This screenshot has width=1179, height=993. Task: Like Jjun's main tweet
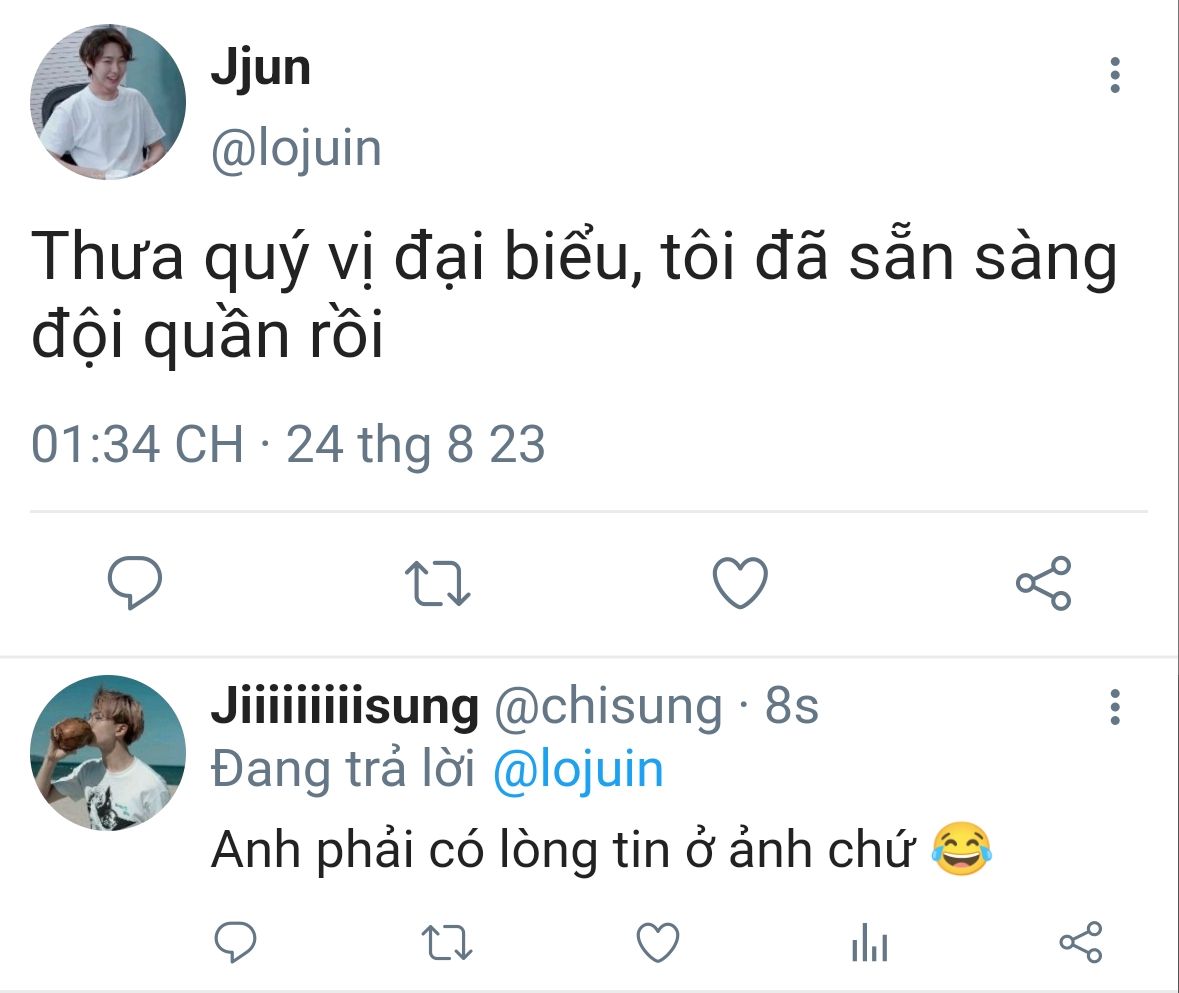click(x=740, y=584)
